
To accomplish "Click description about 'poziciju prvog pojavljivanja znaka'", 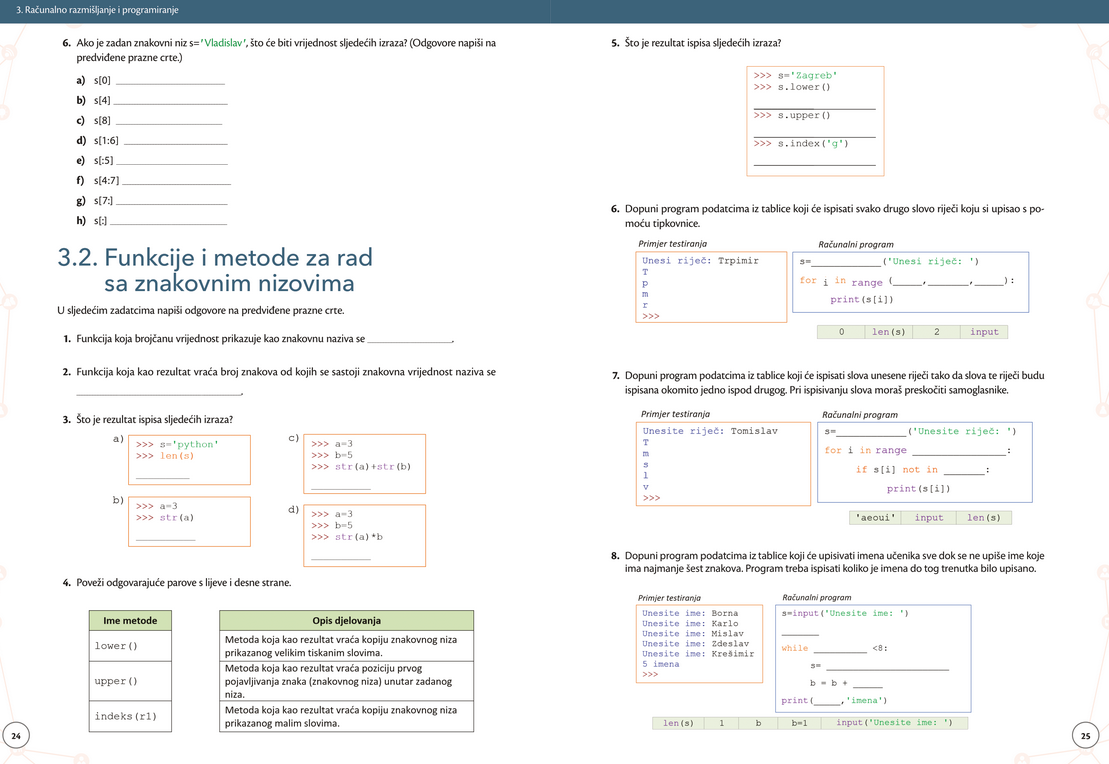I will point(347,681).
